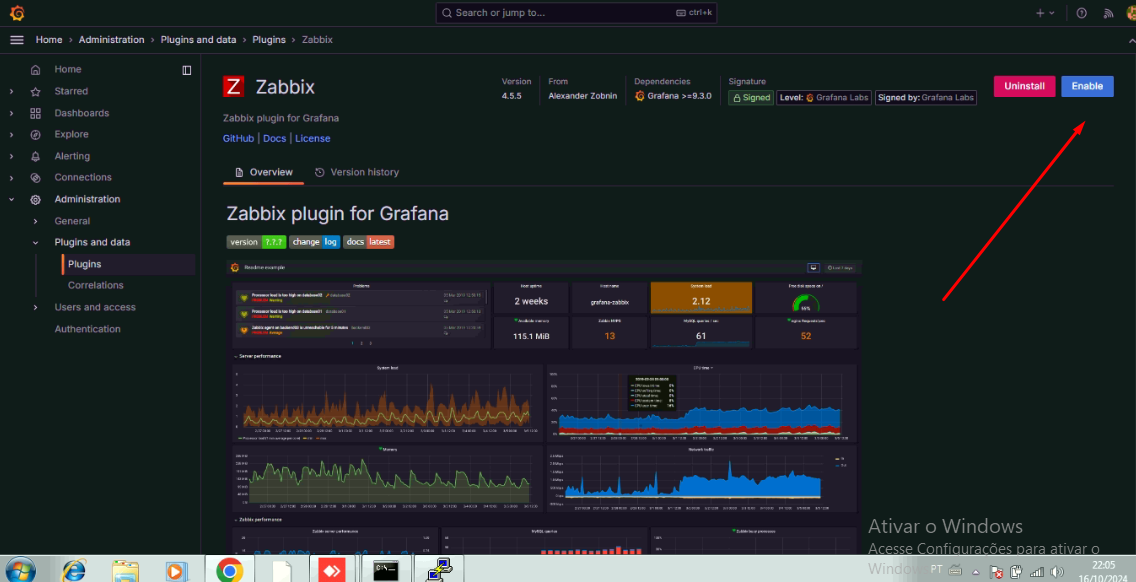Click the Search or jump to field
Viewport: 1136px width, 582px height.
tap(577, 13)
